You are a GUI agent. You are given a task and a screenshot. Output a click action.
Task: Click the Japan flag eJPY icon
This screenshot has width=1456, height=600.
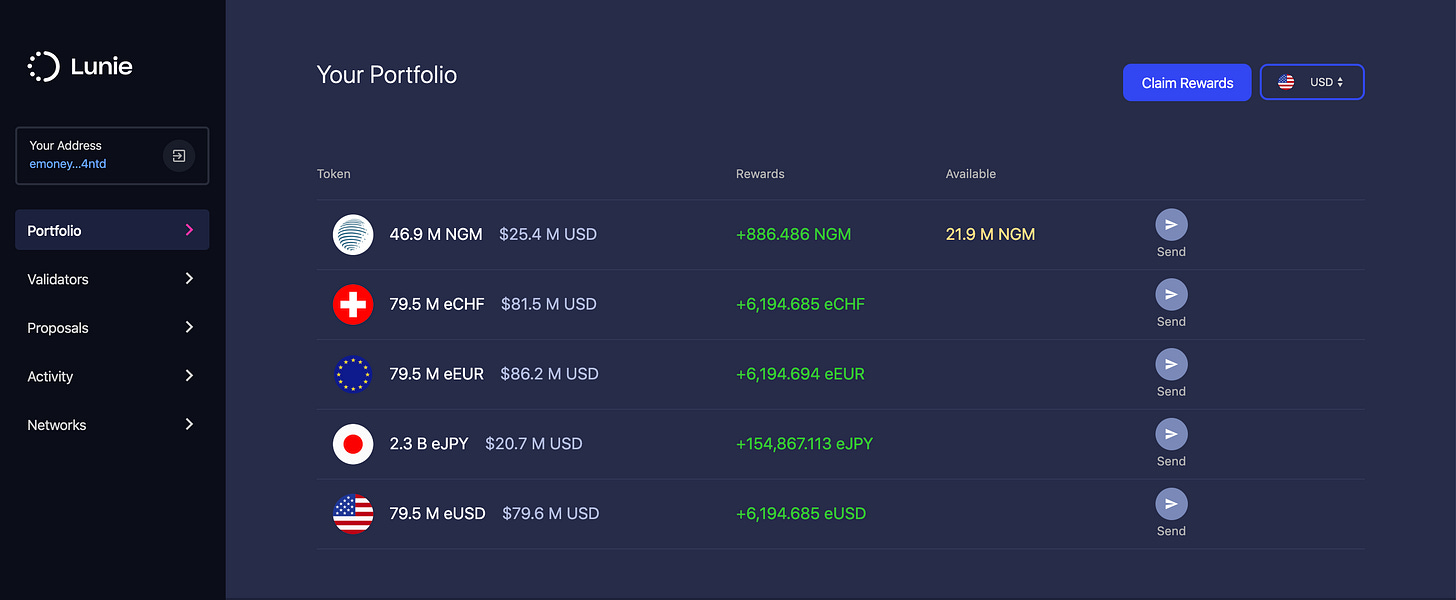tap(353, 444)
